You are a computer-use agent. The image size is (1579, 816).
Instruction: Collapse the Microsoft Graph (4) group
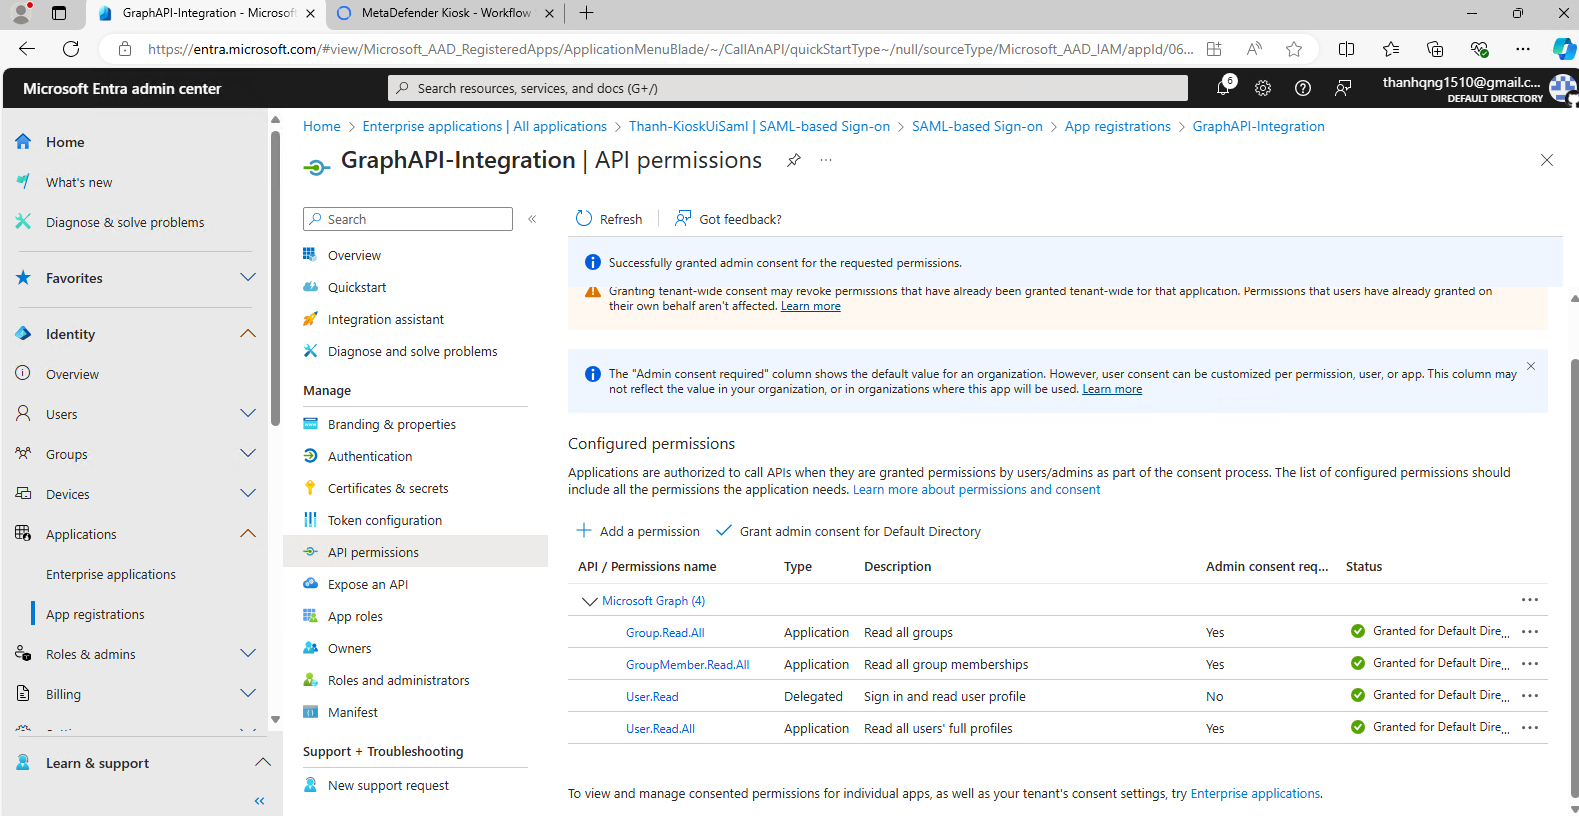pos(589,601)
